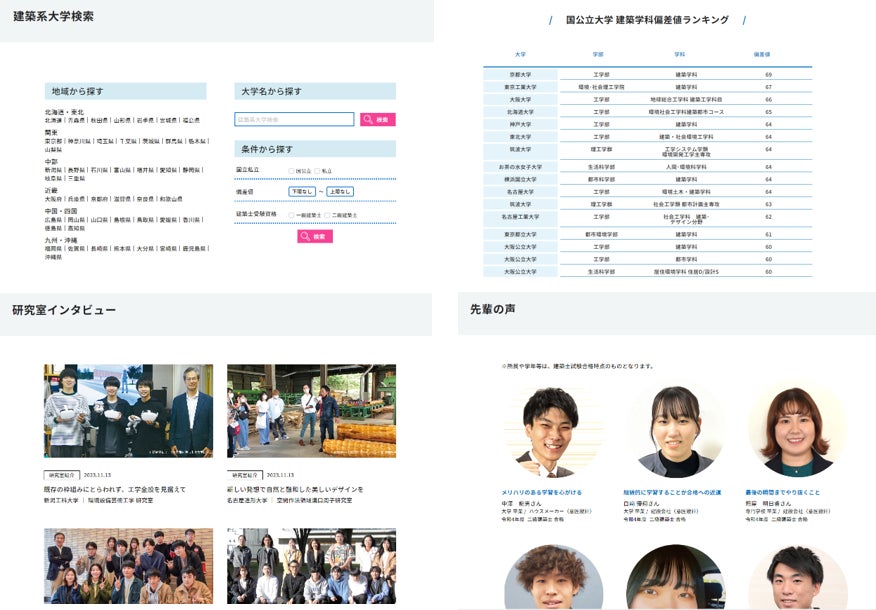Click 研究室紹介 tag under the white bowls photo
Screen dimensions: 876x610
pos(61,475)
